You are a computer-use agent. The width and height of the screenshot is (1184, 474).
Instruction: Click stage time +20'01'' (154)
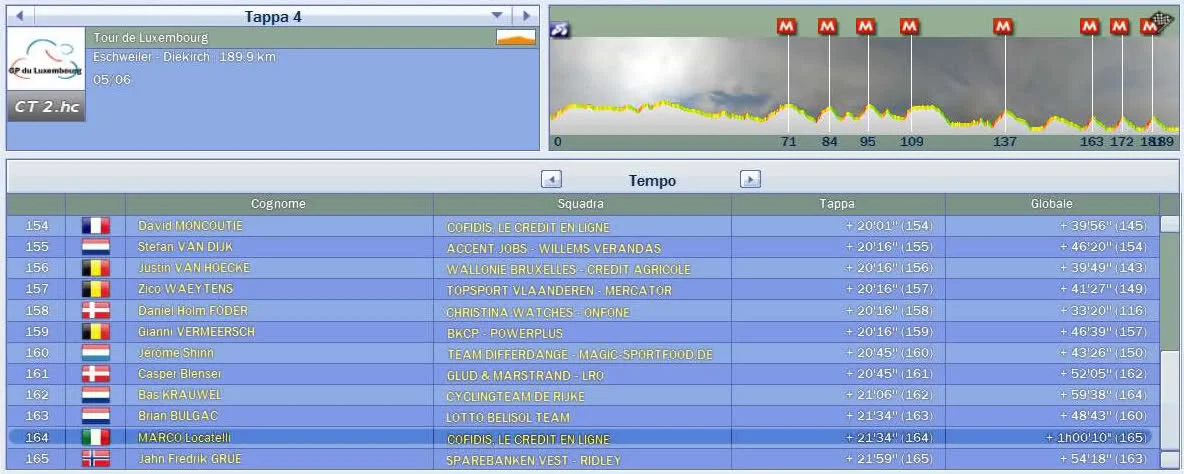[x=890, y=226]
